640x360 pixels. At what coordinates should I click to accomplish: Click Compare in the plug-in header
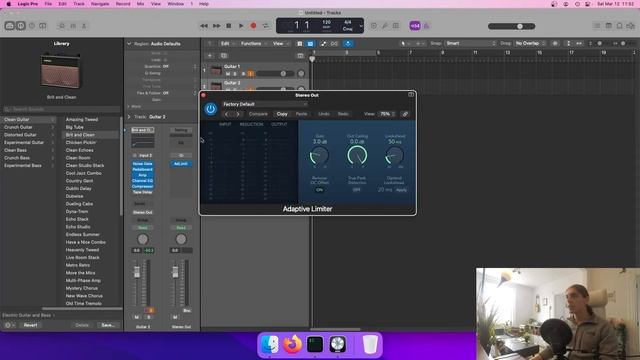pos(258,114)
